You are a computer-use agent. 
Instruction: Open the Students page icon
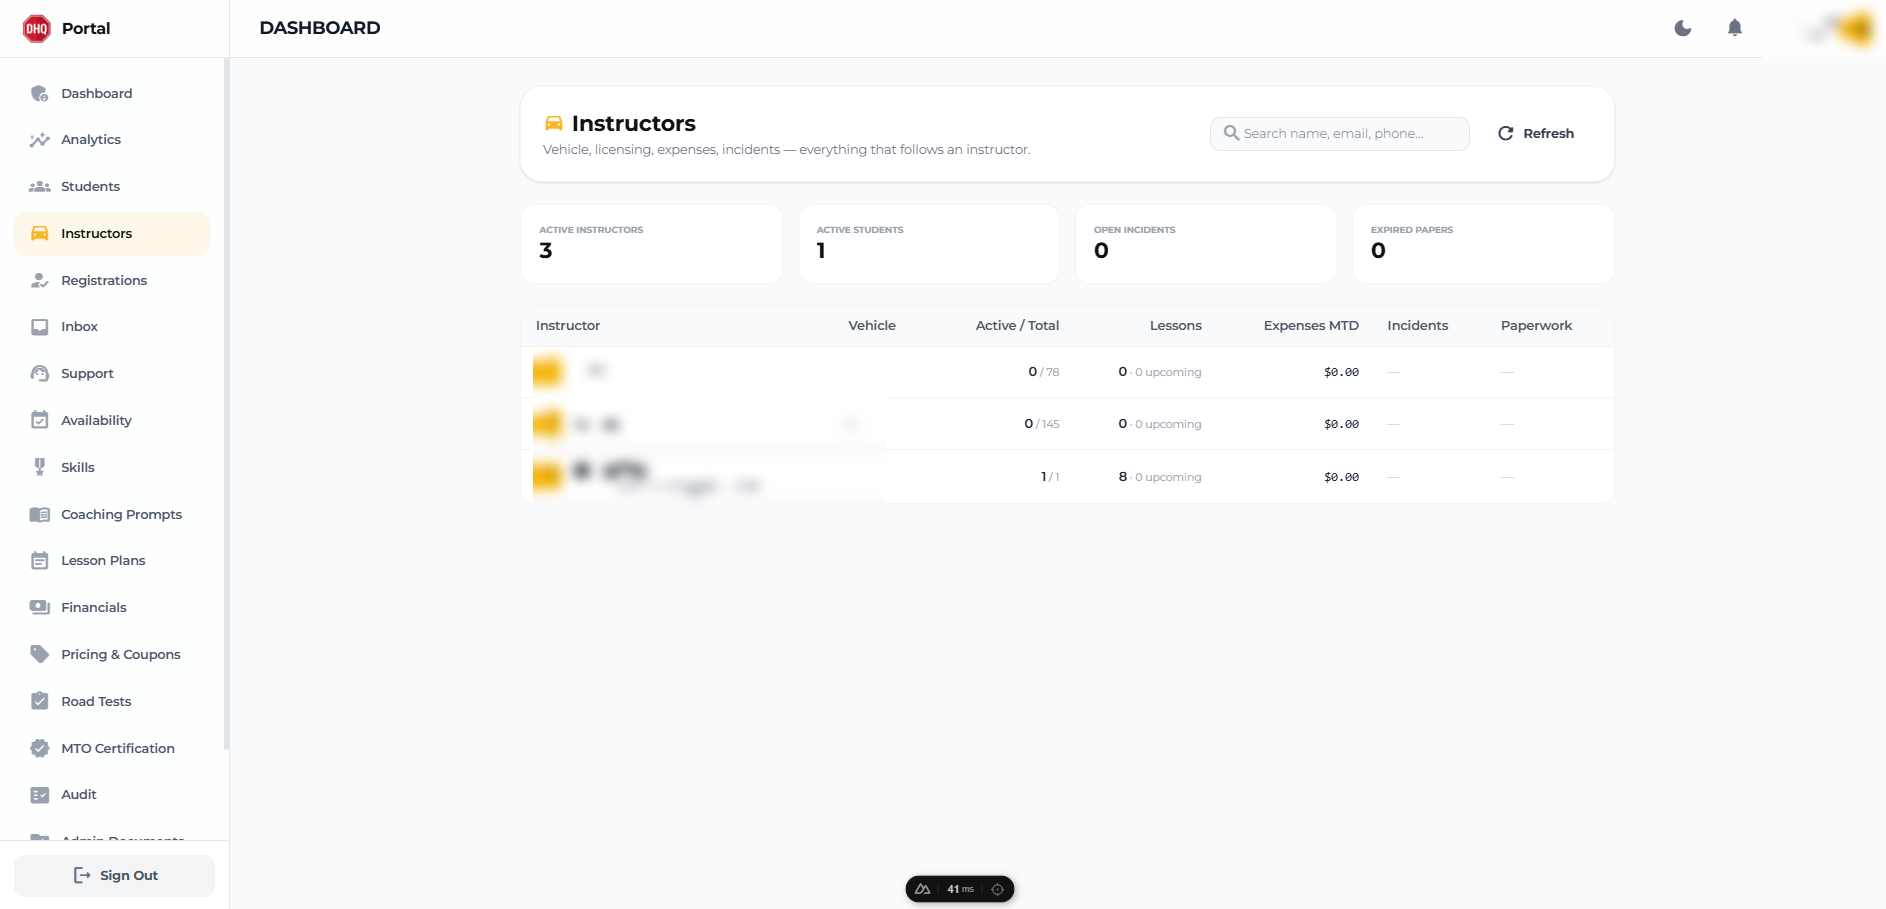pos(40,187)
